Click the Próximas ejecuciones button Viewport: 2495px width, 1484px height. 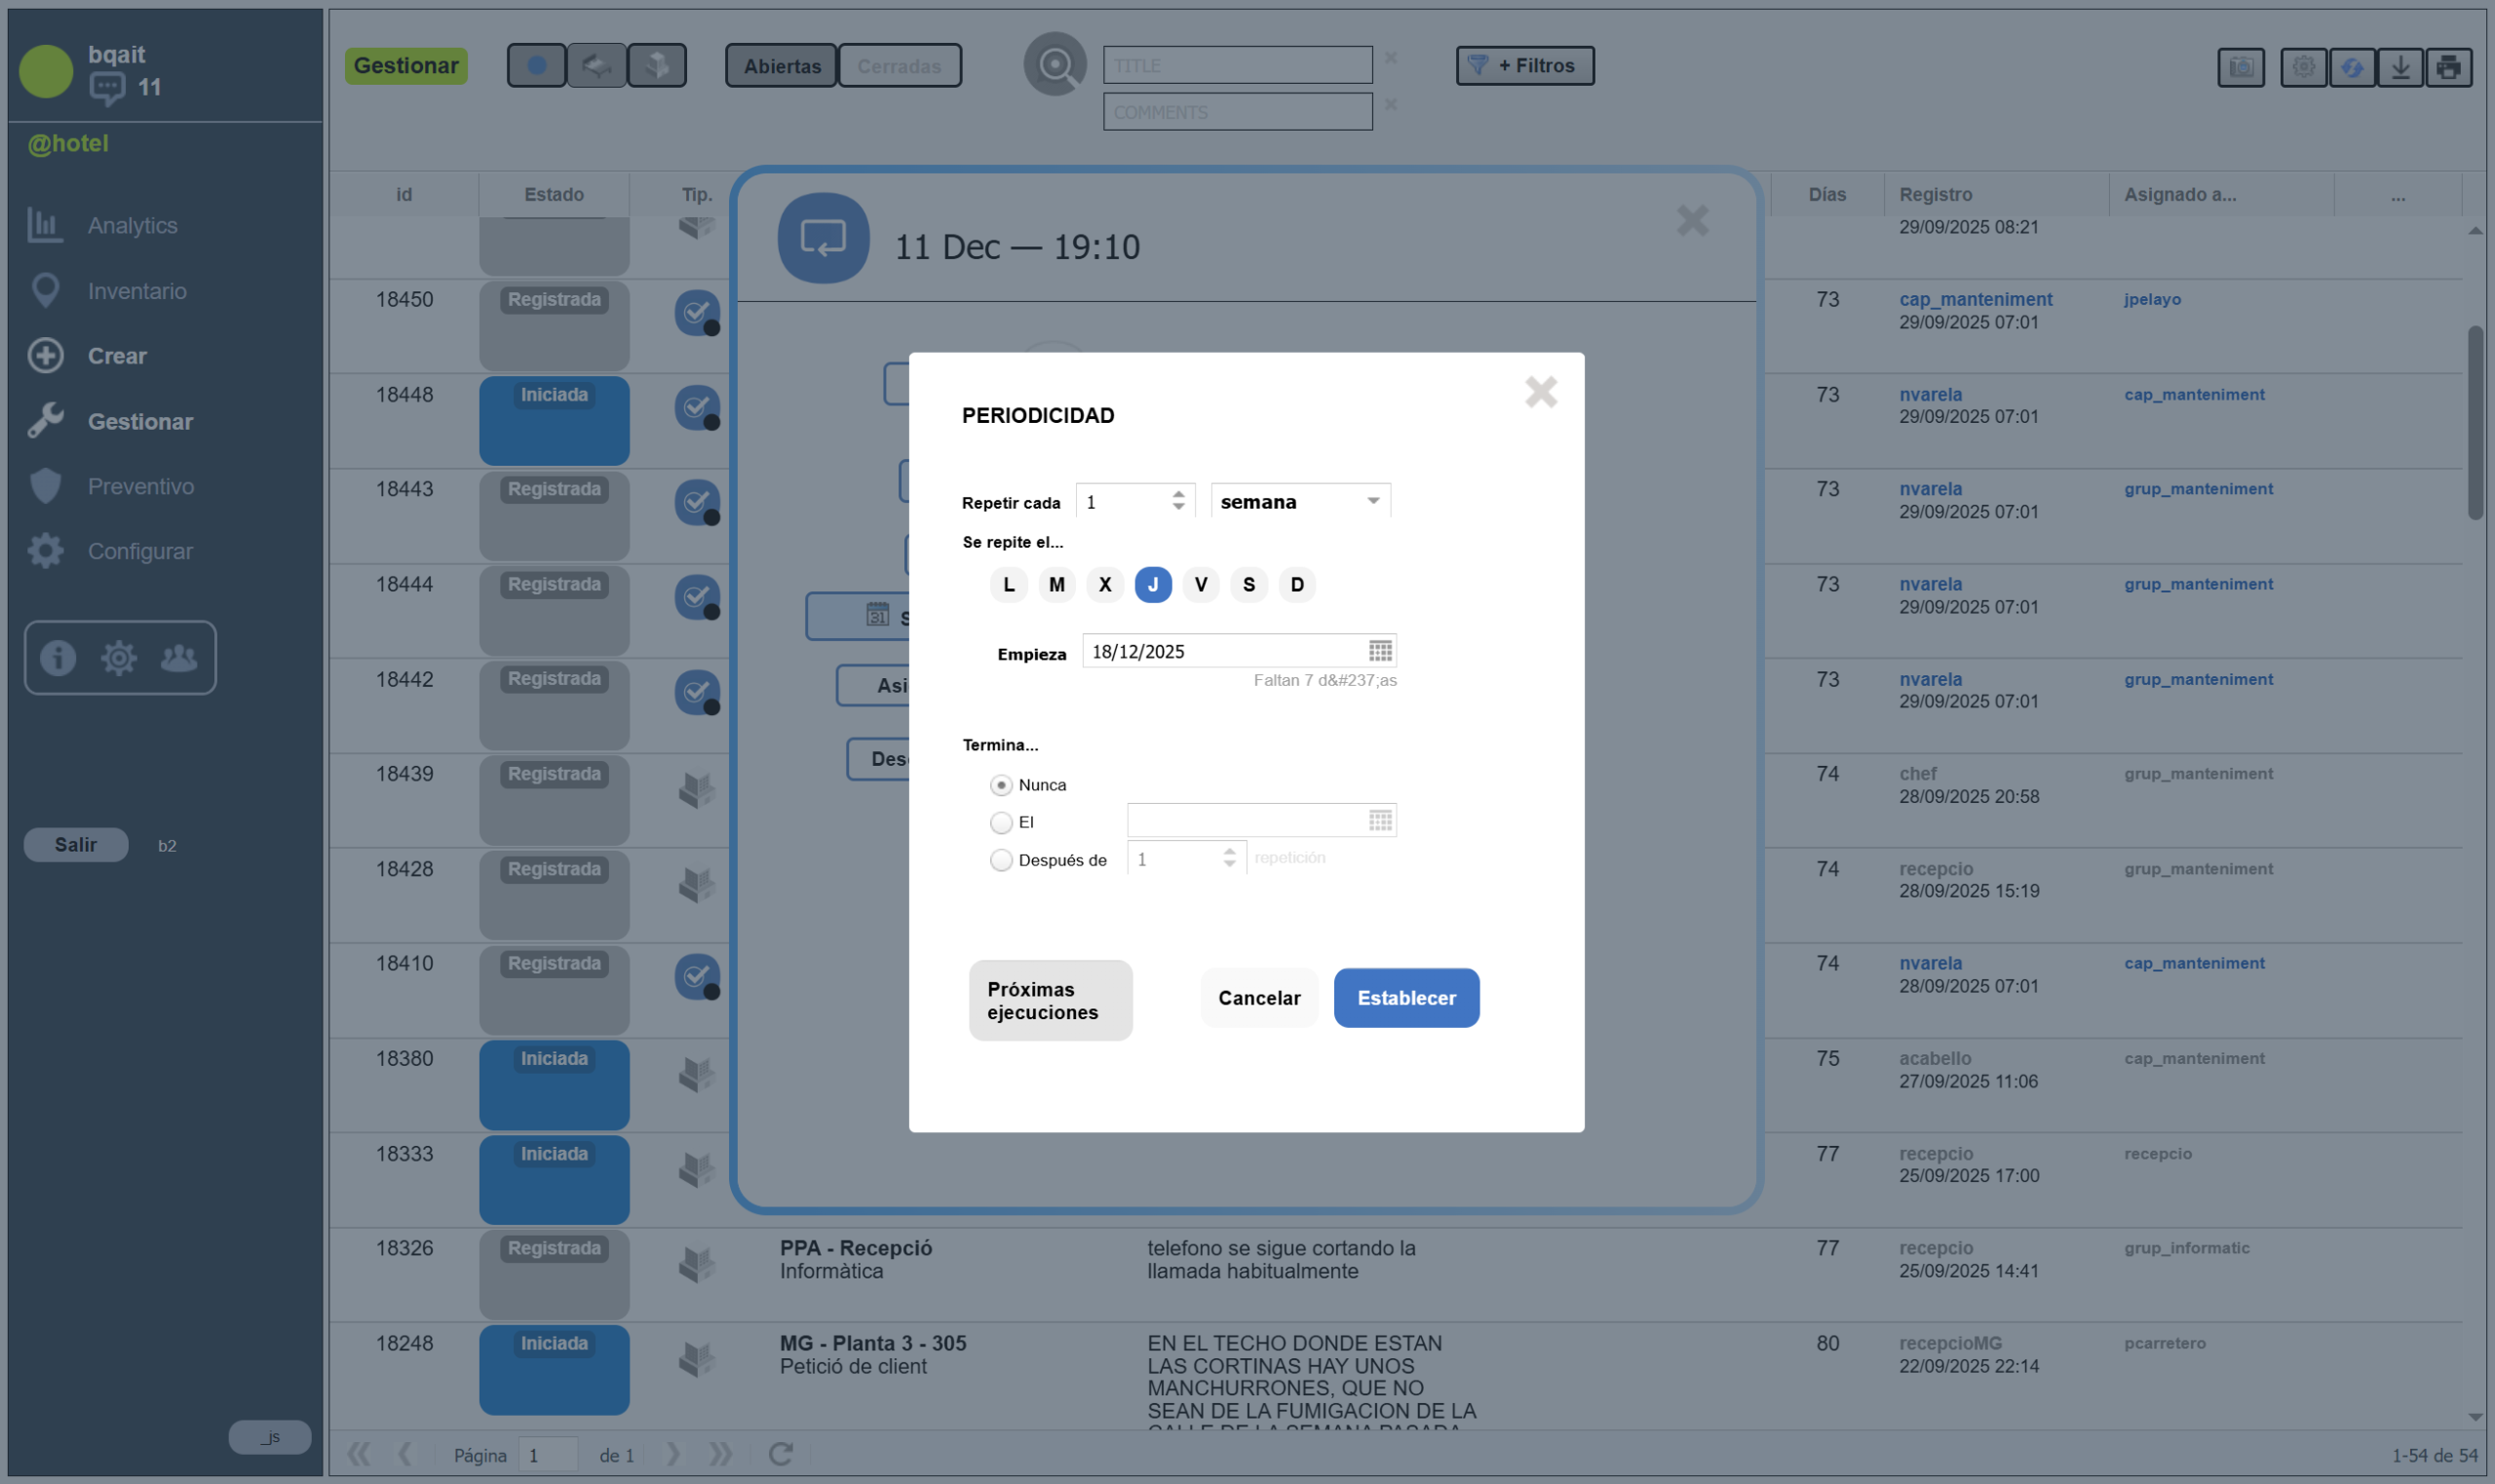[x=1050, y=1000]
